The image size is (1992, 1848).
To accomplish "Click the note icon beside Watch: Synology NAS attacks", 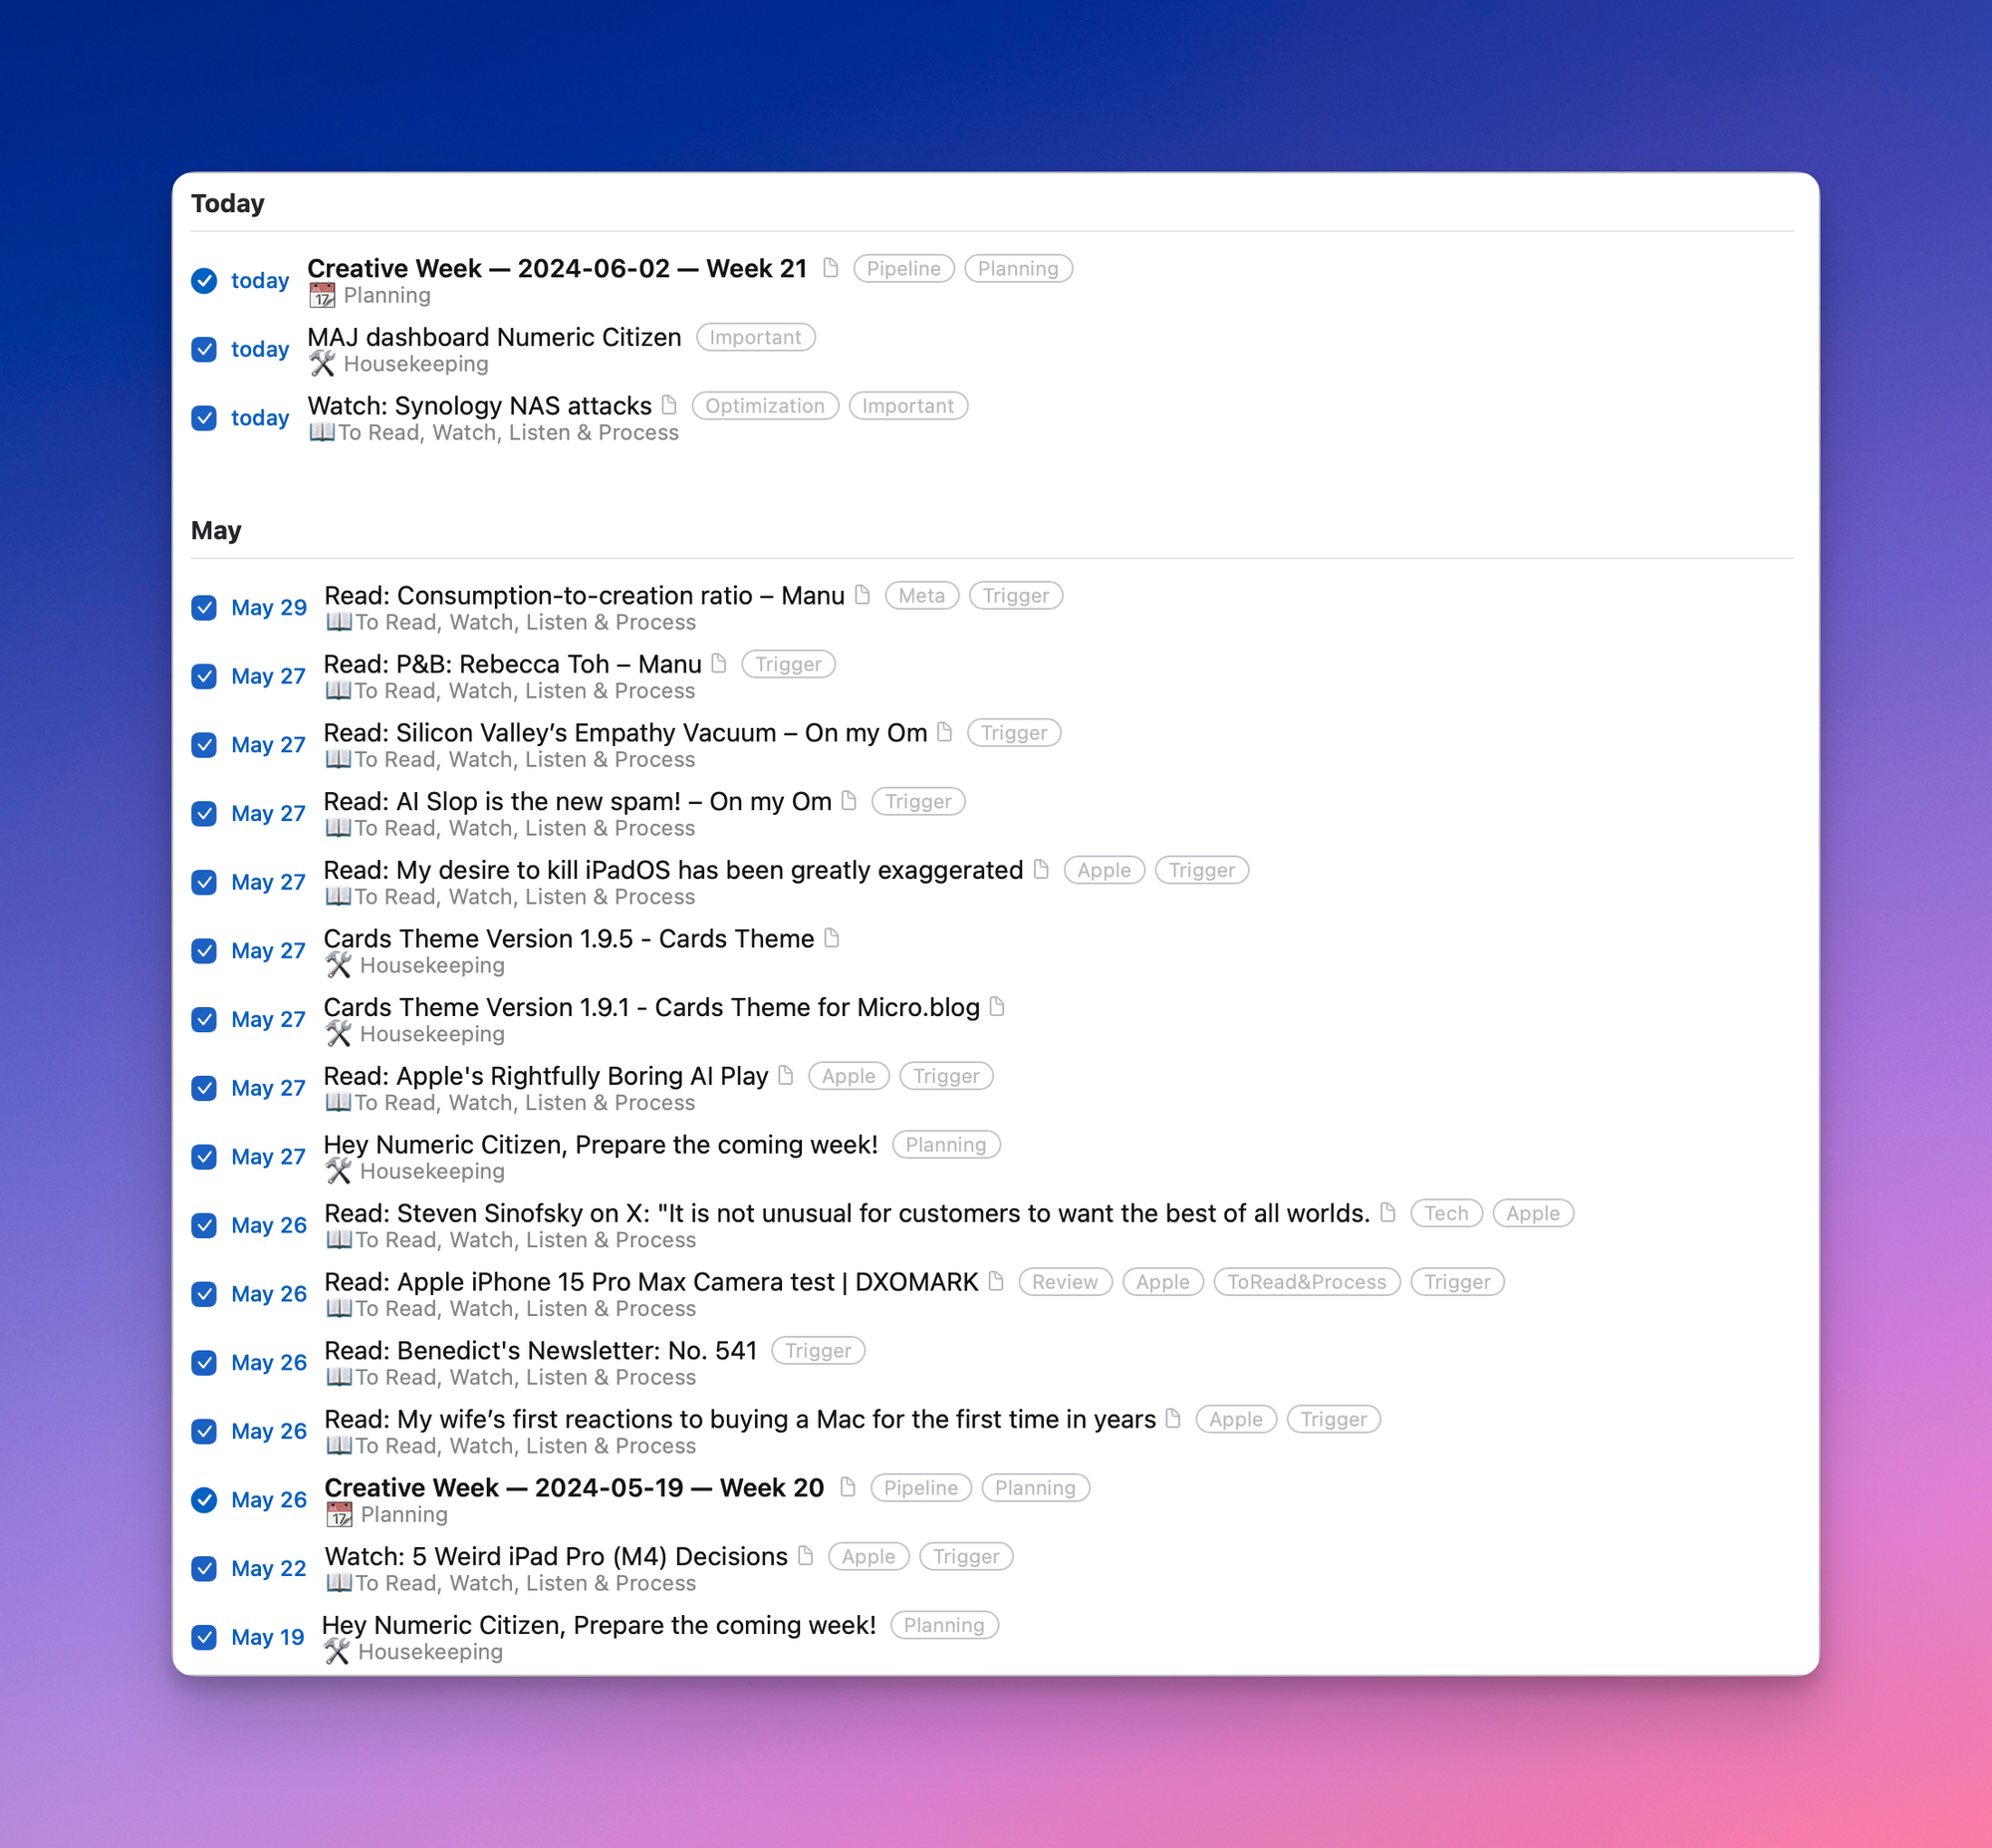I will point(669,405).
